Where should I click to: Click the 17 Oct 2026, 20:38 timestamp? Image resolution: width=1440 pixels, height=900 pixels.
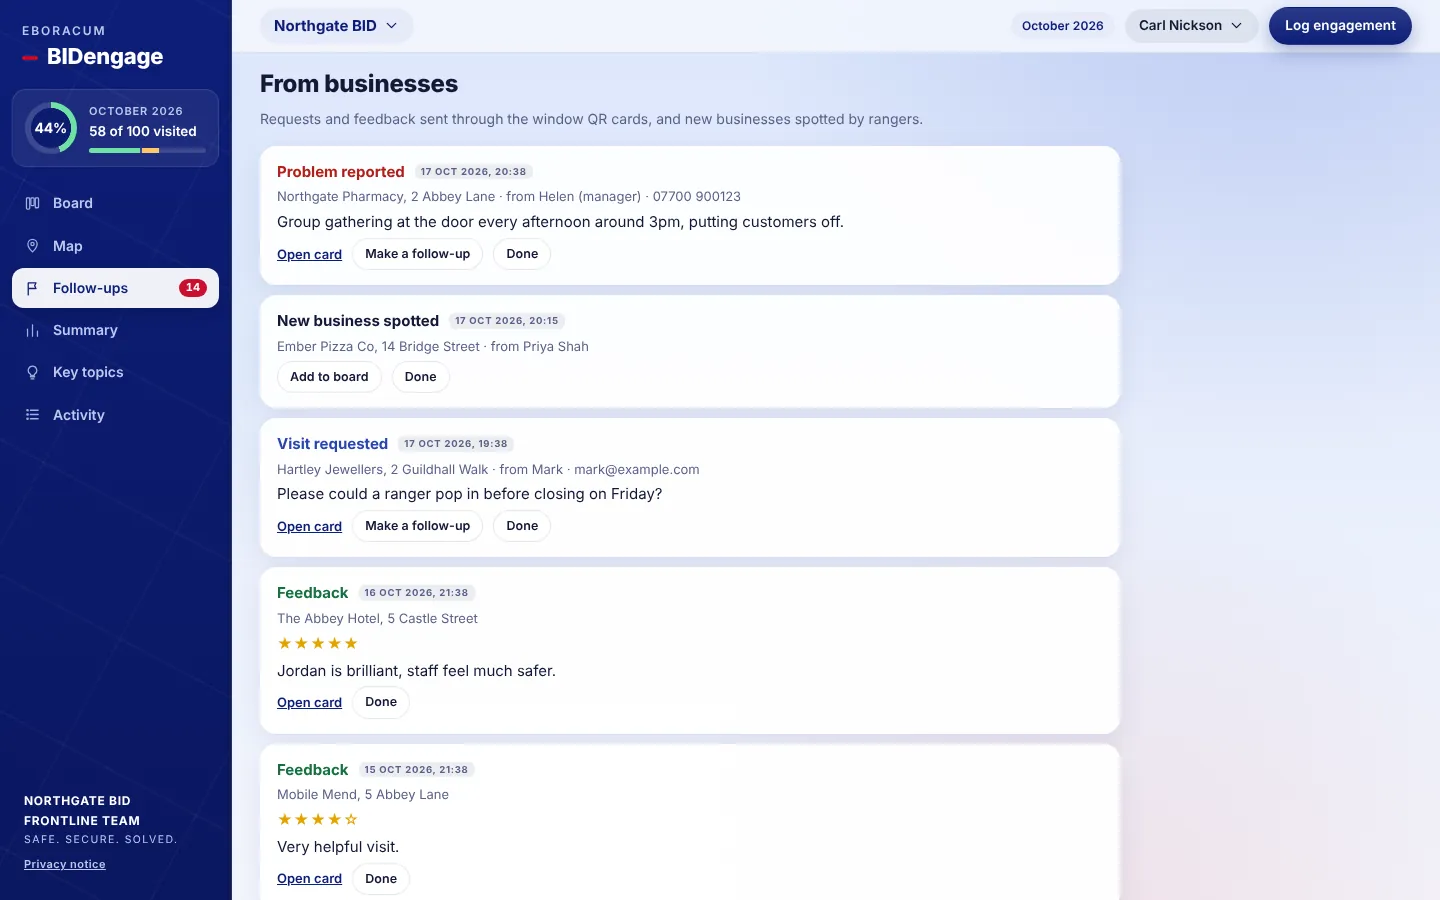click(x=473, y=172)
